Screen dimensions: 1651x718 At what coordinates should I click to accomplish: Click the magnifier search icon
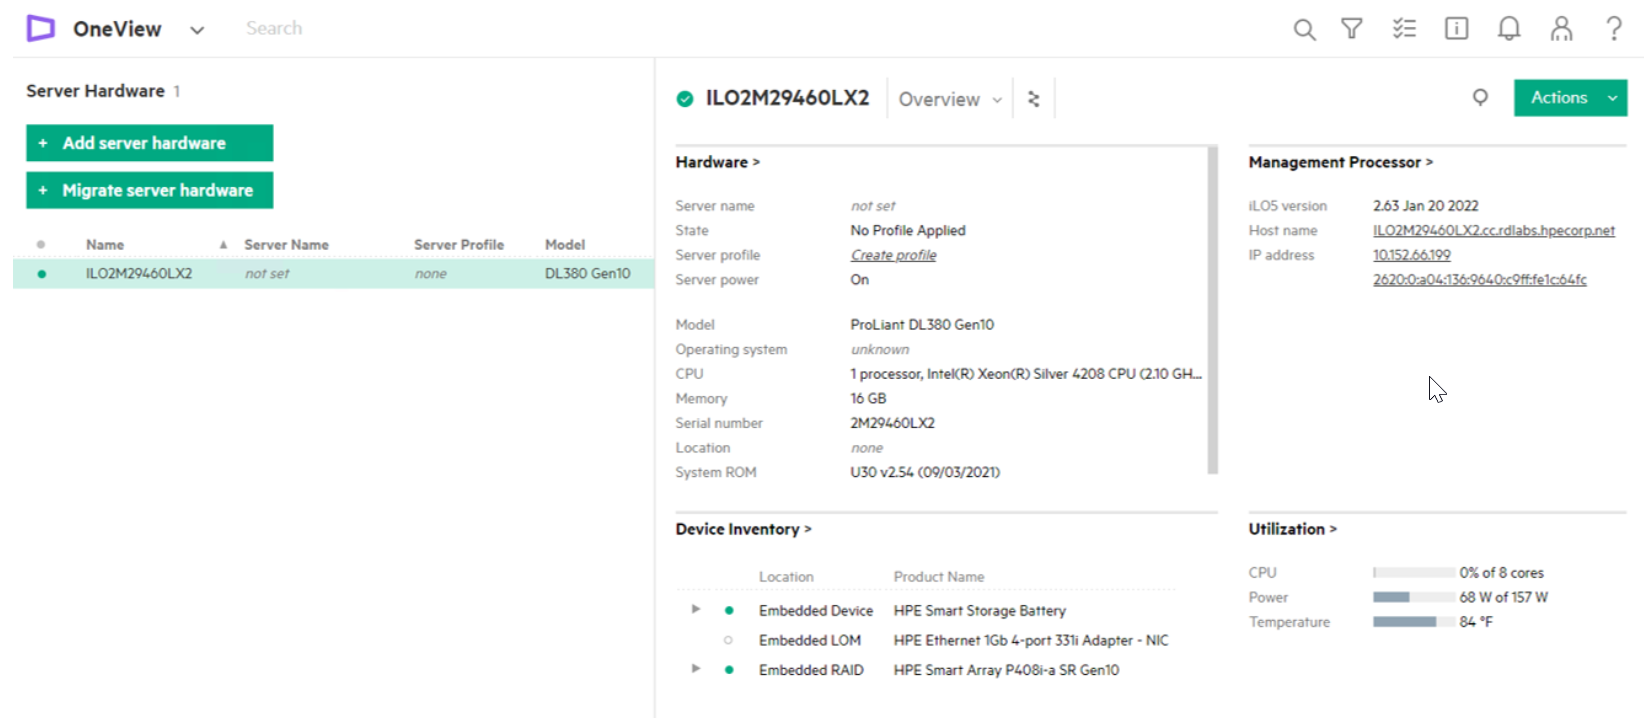(1304, 29)
